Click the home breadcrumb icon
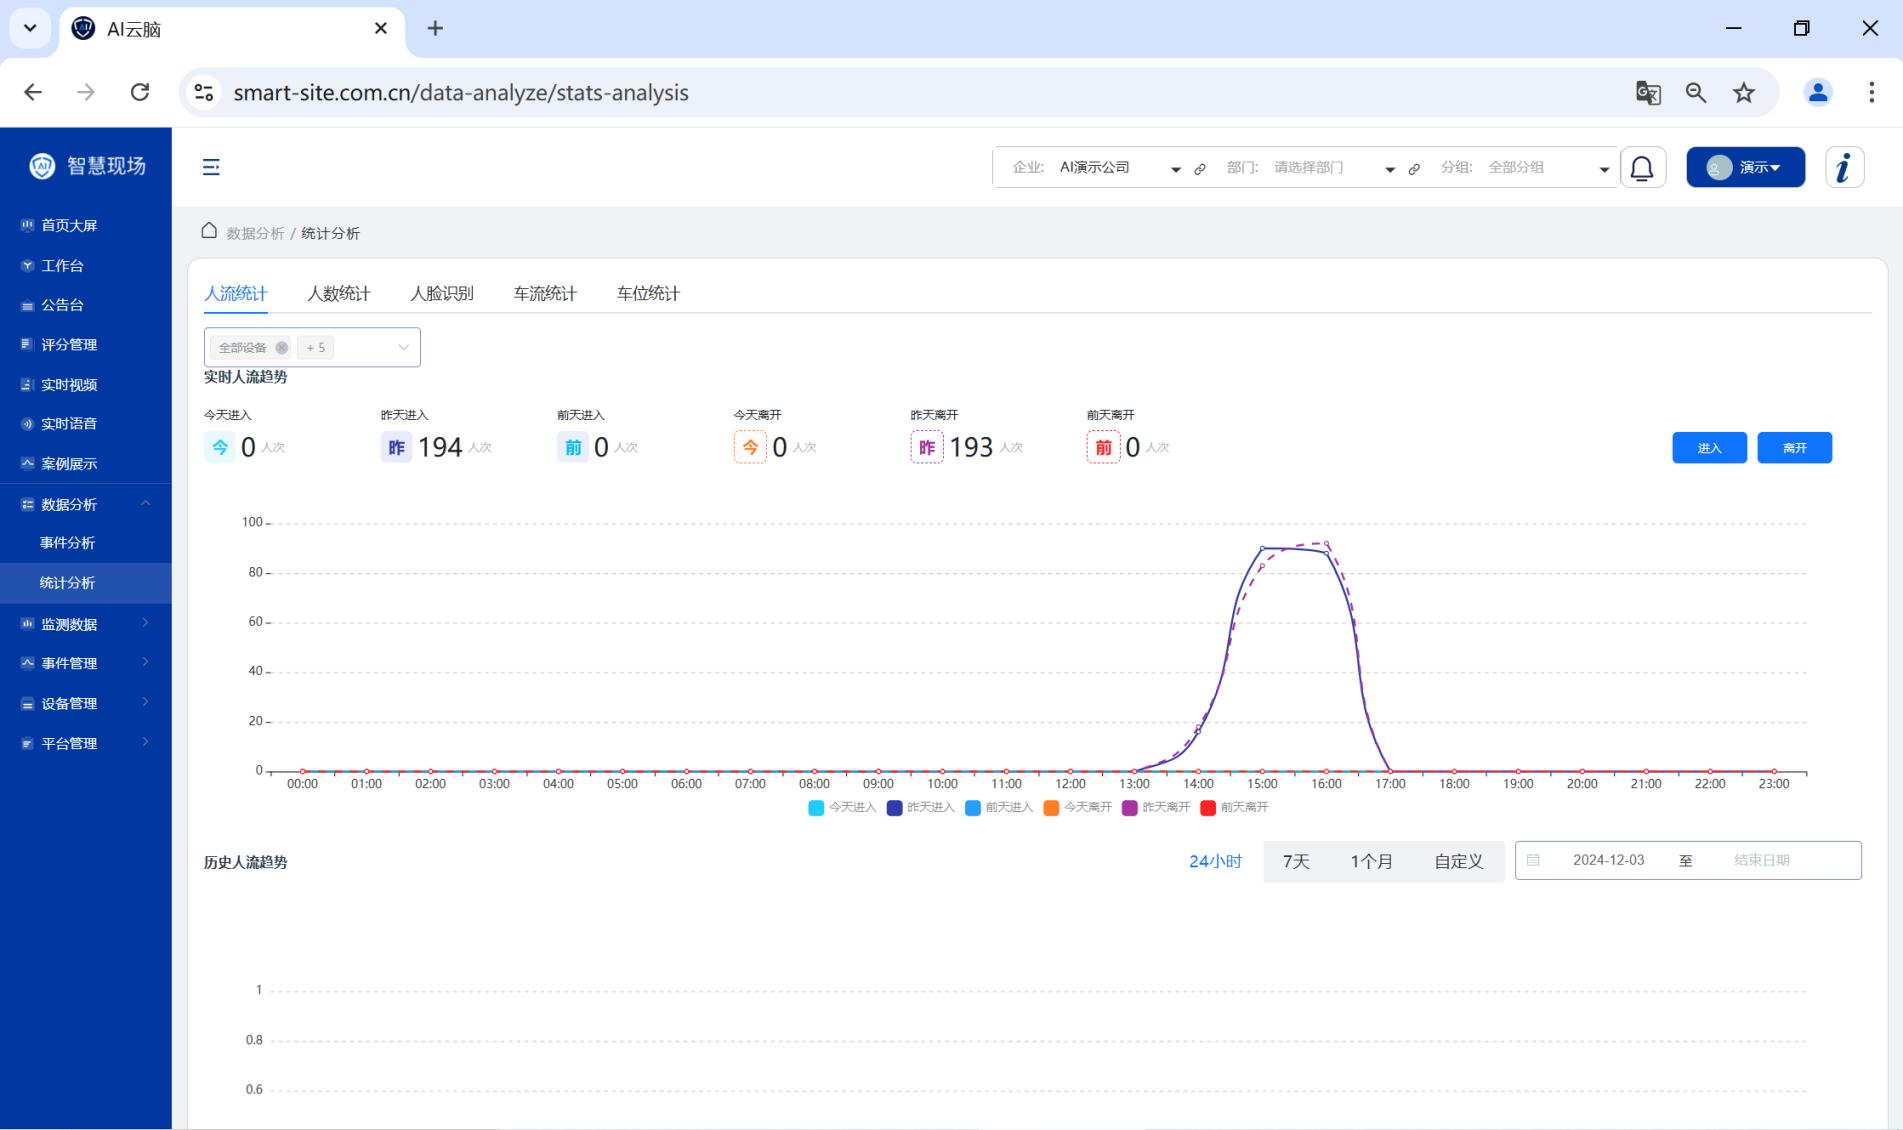 (209, 231)
